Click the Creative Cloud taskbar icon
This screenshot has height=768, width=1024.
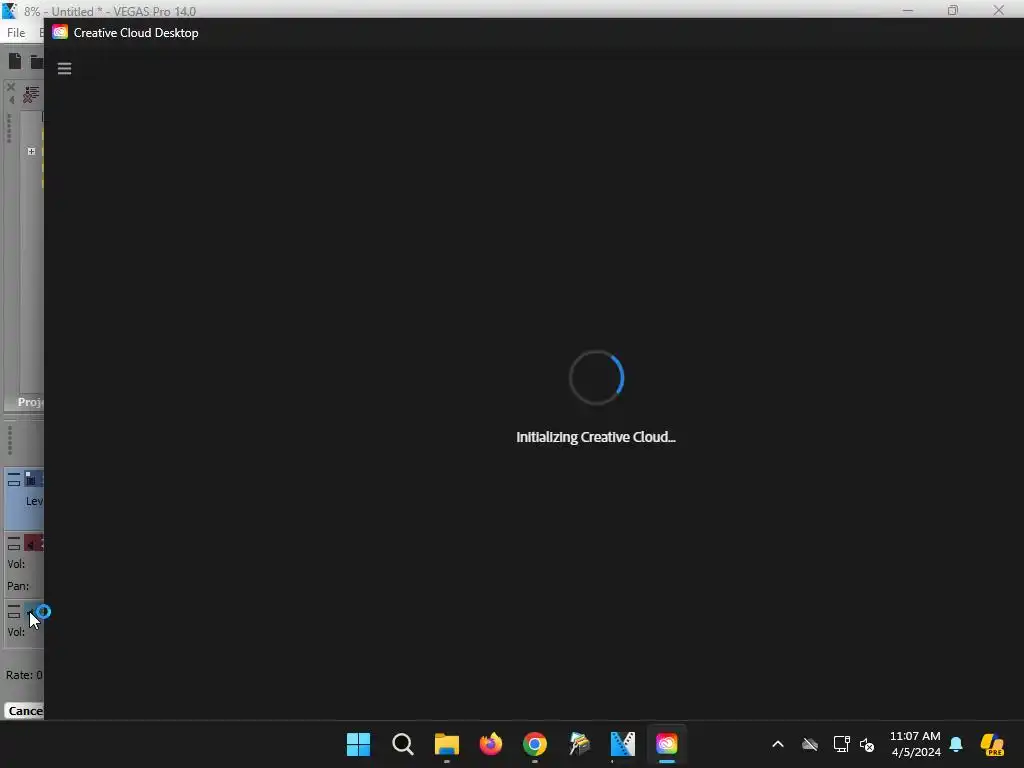(667, 744)
